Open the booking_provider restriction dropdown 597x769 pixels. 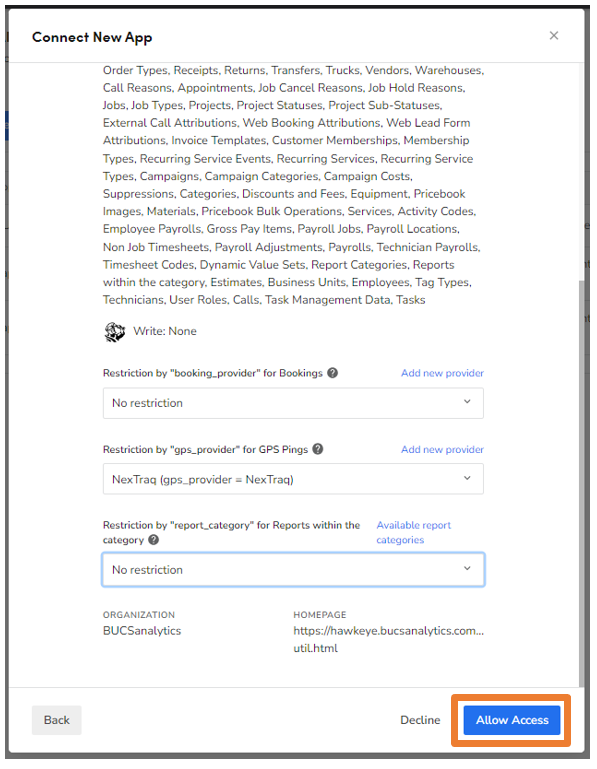[x=293, y=403]
